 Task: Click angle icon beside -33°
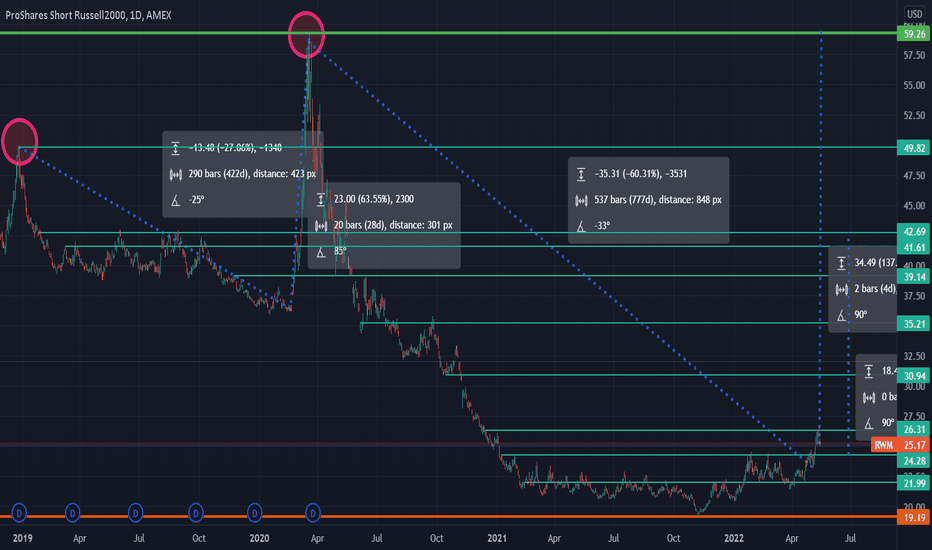(x=581, y=227)
